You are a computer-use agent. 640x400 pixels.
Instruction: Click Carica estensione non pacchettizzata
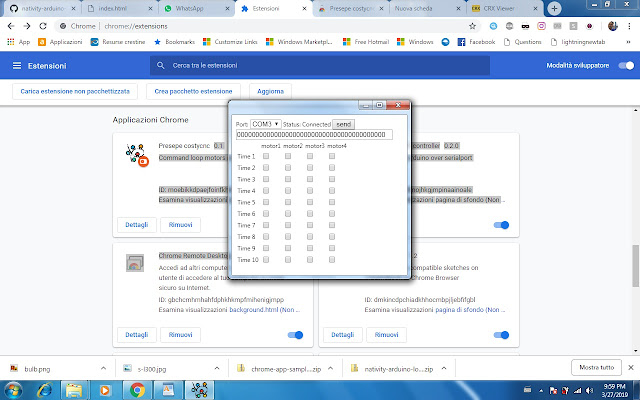(75, 91)
